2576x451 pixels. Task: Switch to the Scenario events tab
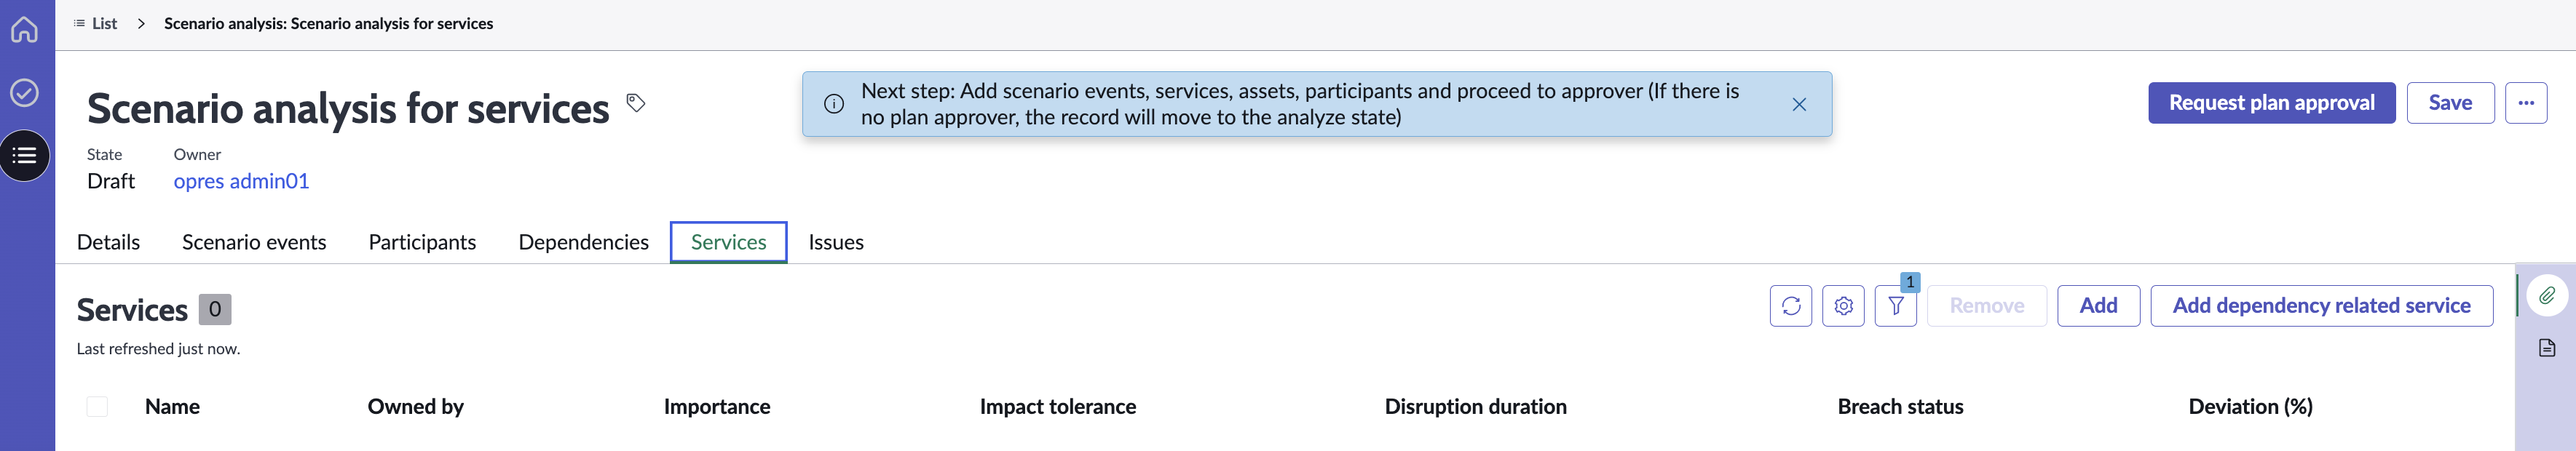tap(254, 242)
